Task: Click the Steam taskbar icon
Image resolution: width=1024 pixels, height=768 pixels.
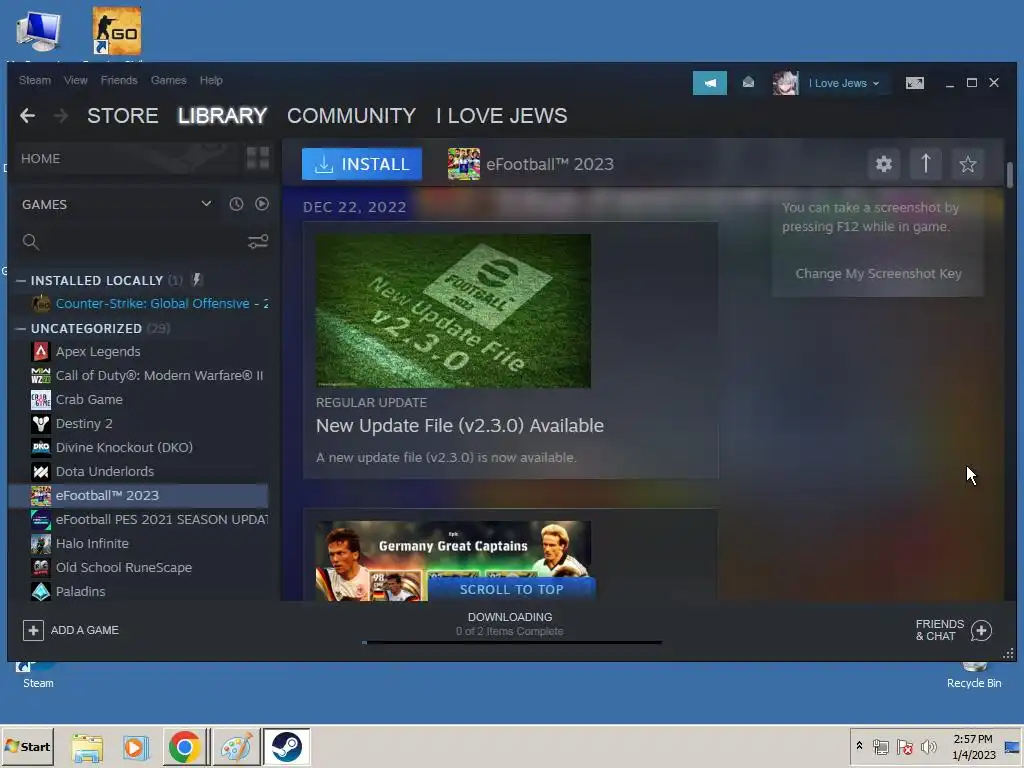Action: pyautogui.click(x=287, y=746)
